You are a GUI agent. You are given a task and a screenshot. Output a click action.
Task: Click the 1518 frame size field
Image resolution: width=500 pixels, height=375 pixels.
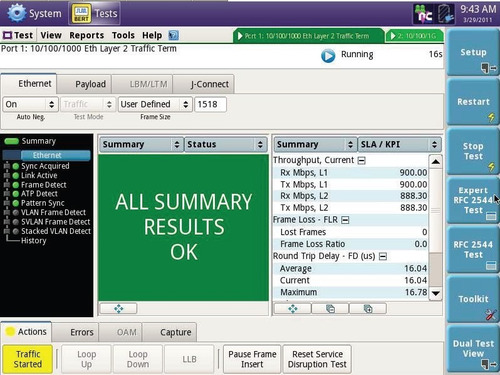pyautogui.click(x=210, y=104)
